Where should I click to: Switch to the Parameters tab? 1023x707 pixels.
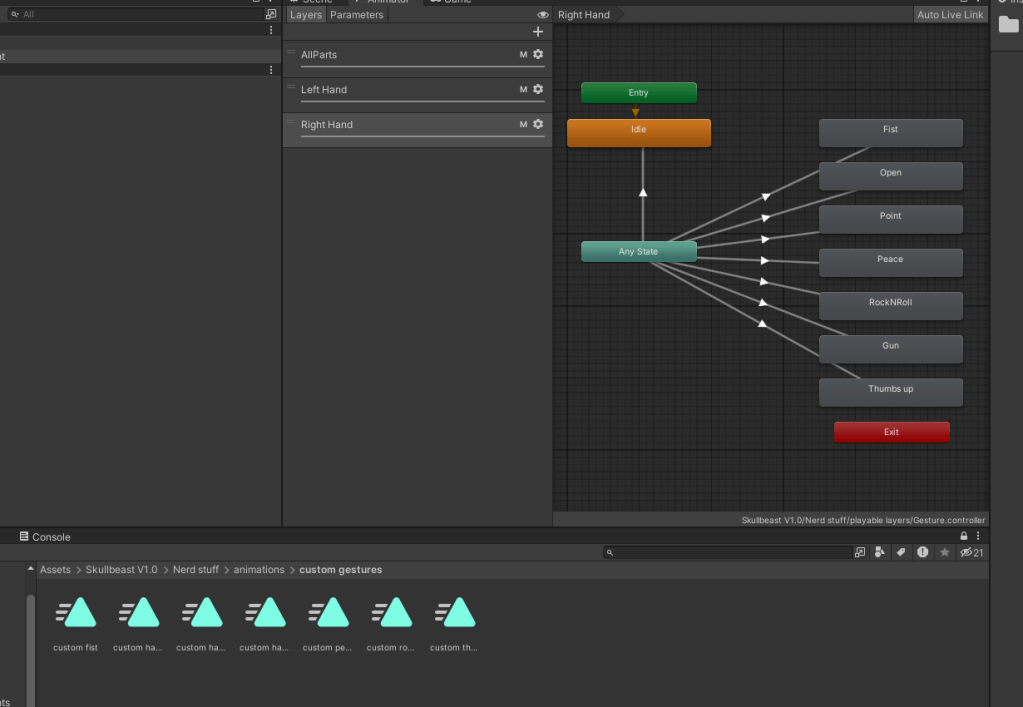(x=356, y=15)
